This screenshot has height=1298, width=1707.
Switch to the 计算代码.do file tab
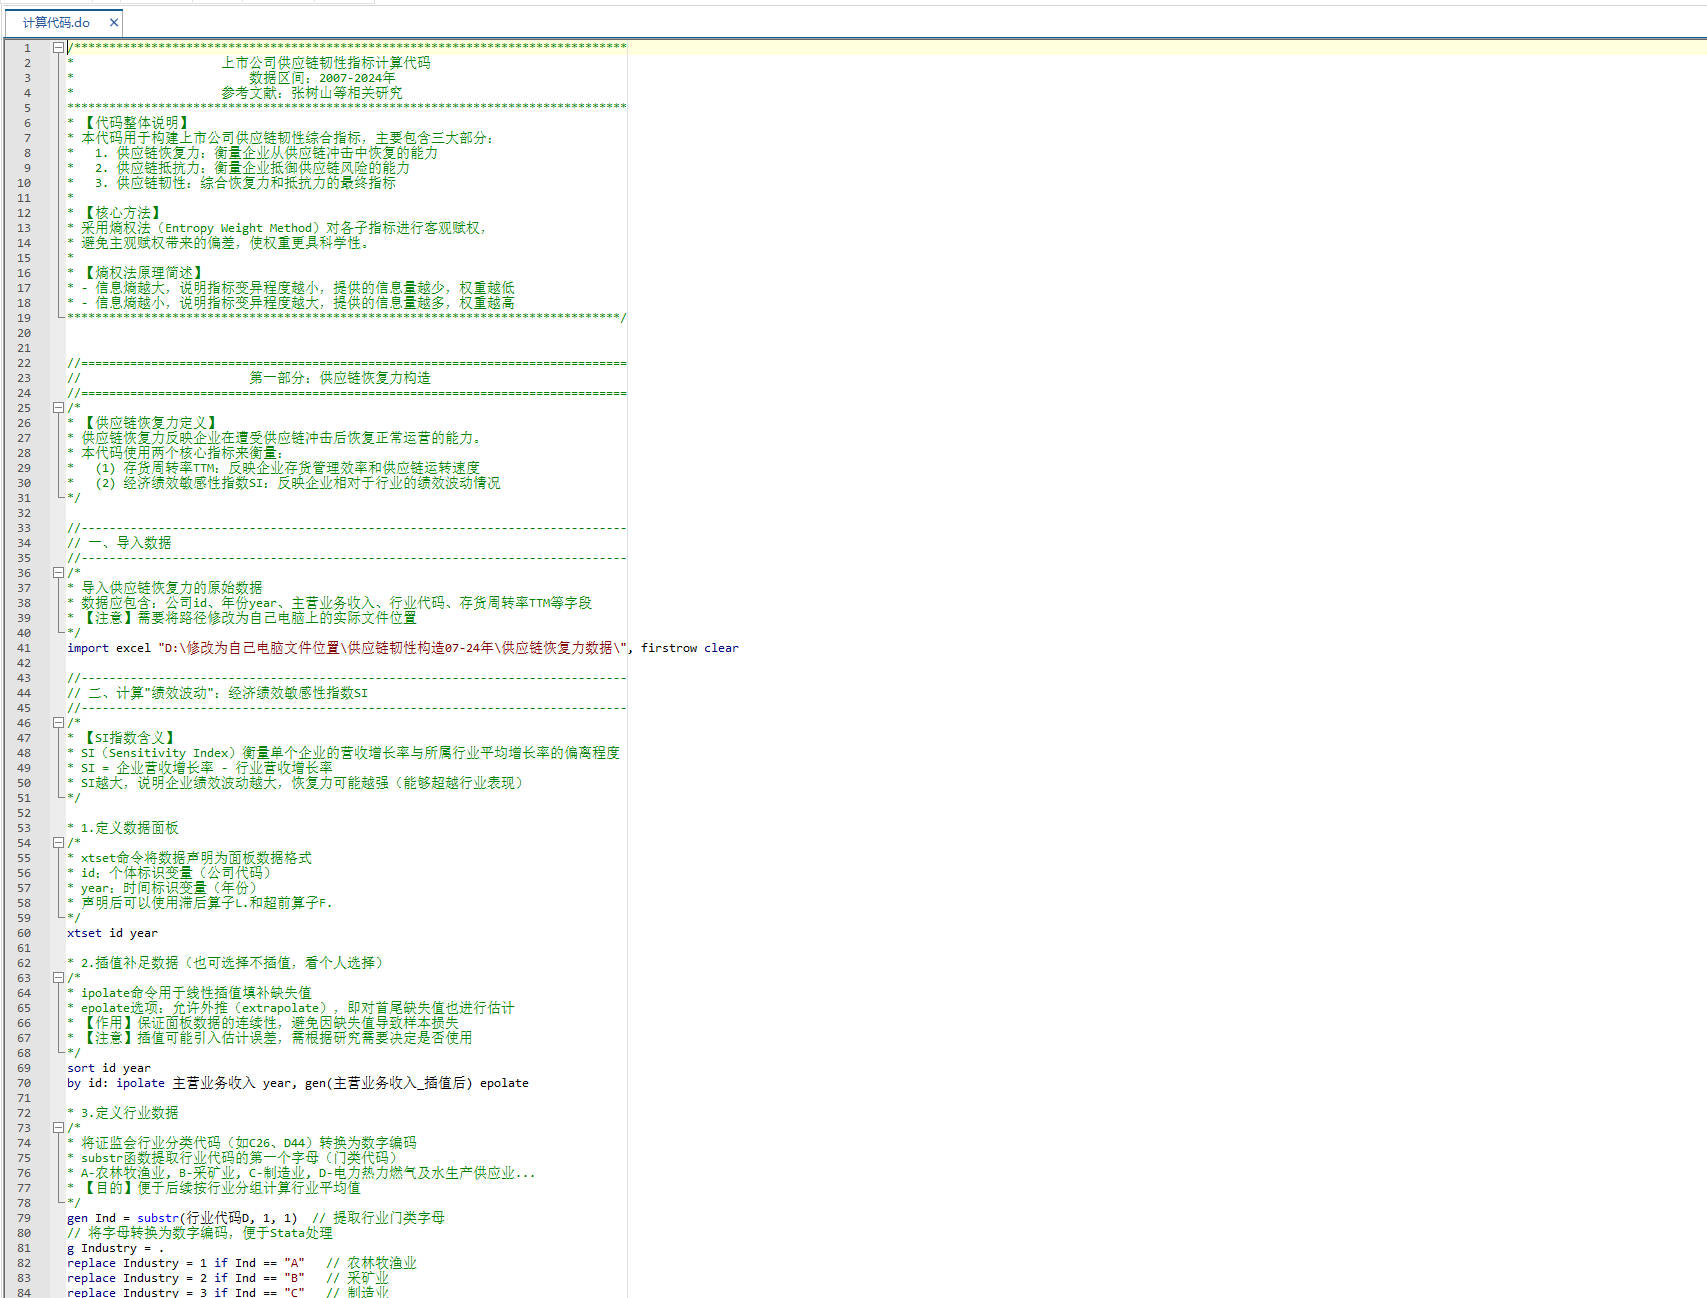[56, 22]
